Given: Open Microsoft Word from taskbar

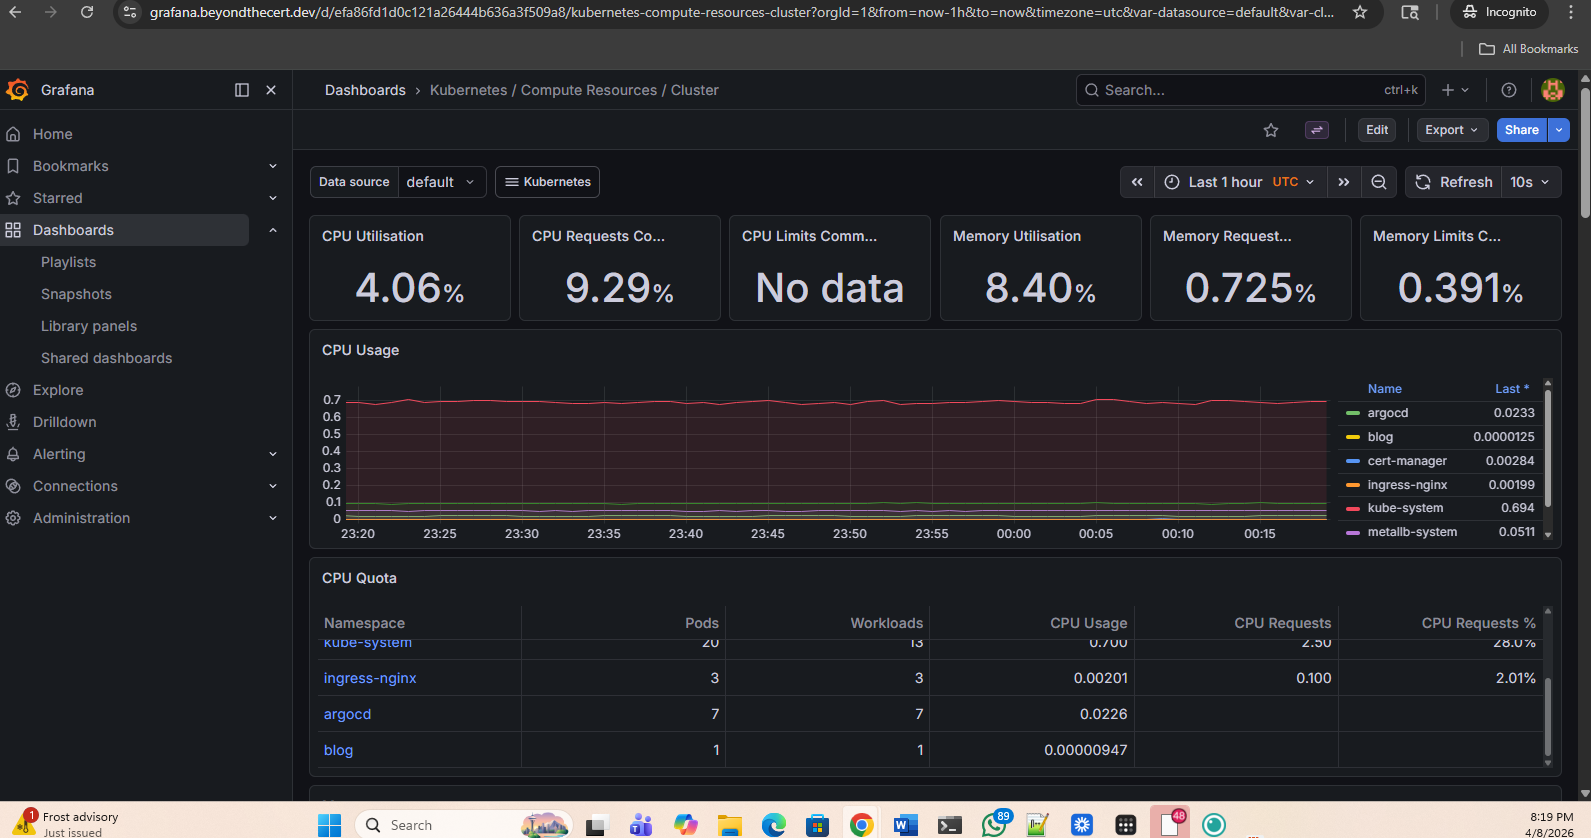Looking at the screenshot, I should click(905, 825).
